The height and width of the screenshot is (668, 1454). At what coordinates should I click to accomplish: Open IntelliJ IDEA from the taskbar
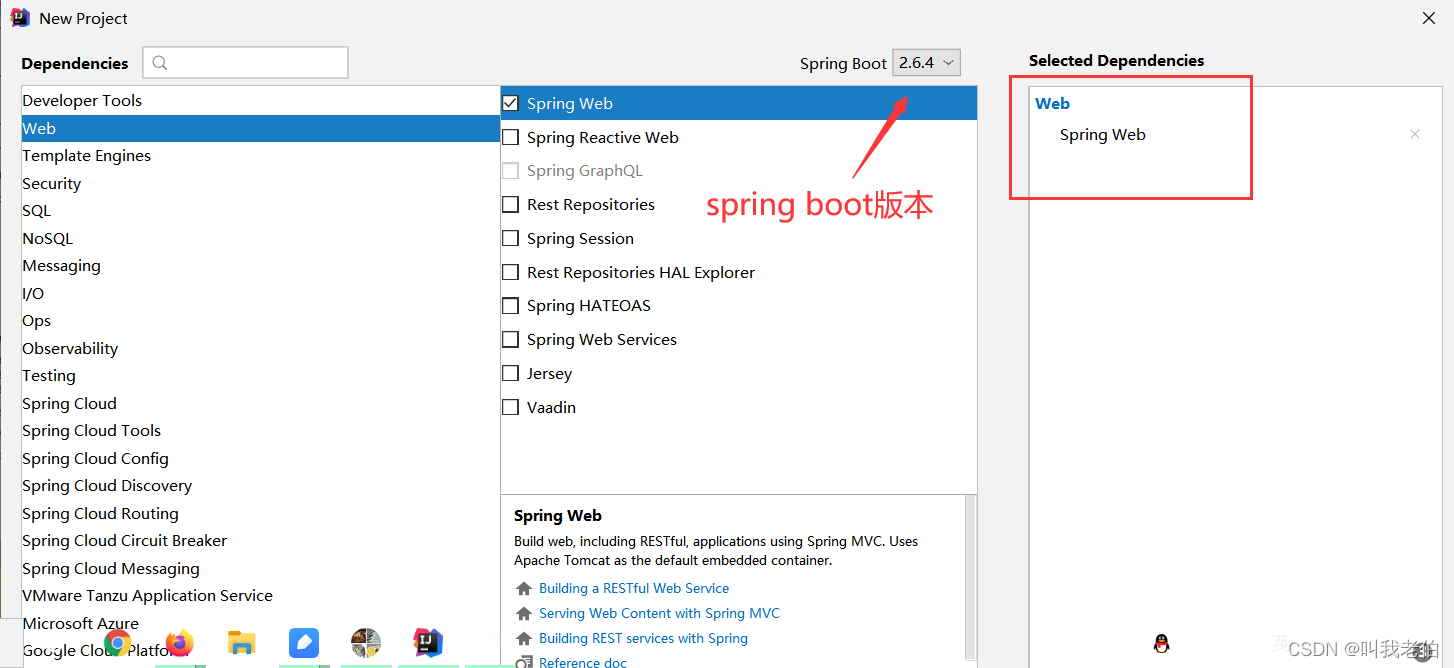[428, 642]
